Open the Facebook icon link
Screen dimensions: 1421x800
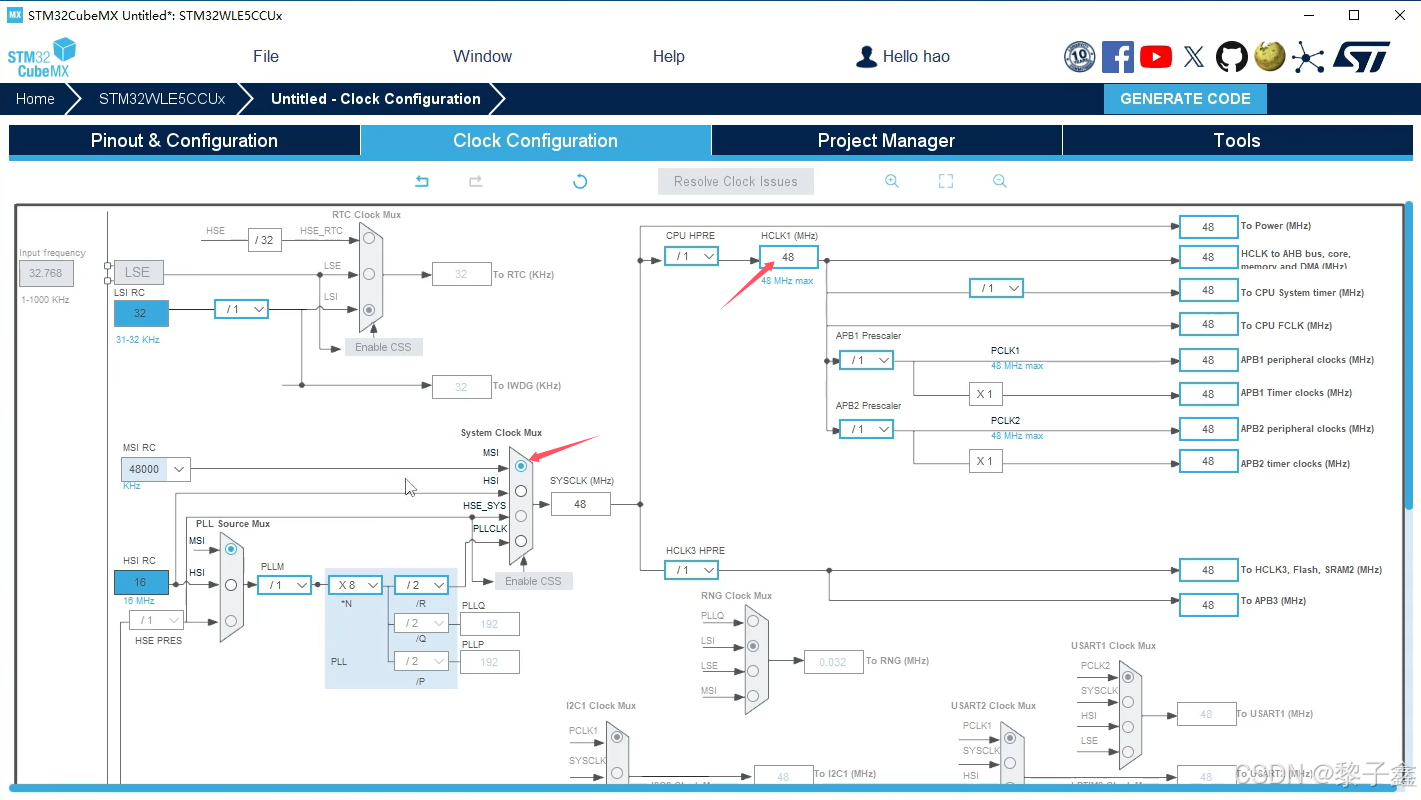1118,57
